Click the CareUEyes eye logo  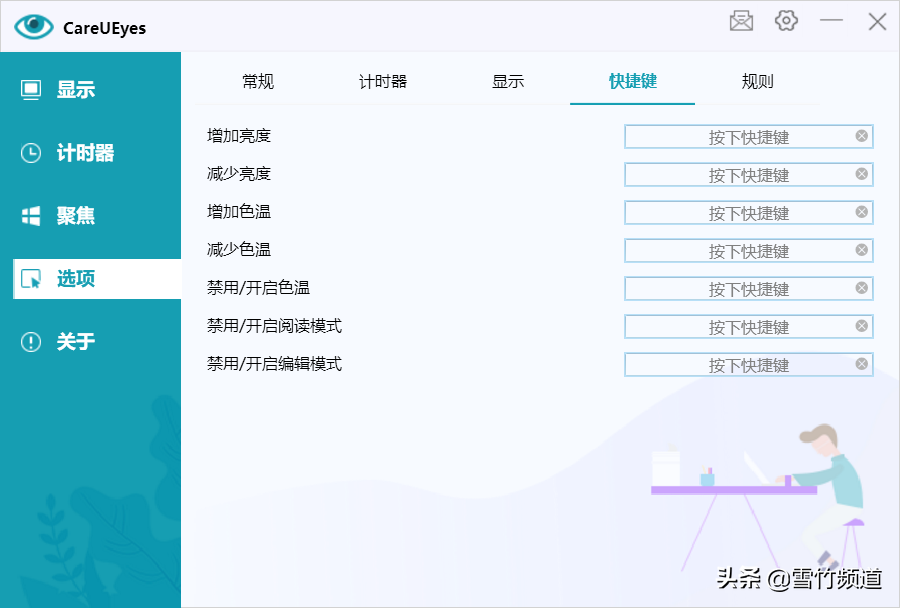point(34,27)
